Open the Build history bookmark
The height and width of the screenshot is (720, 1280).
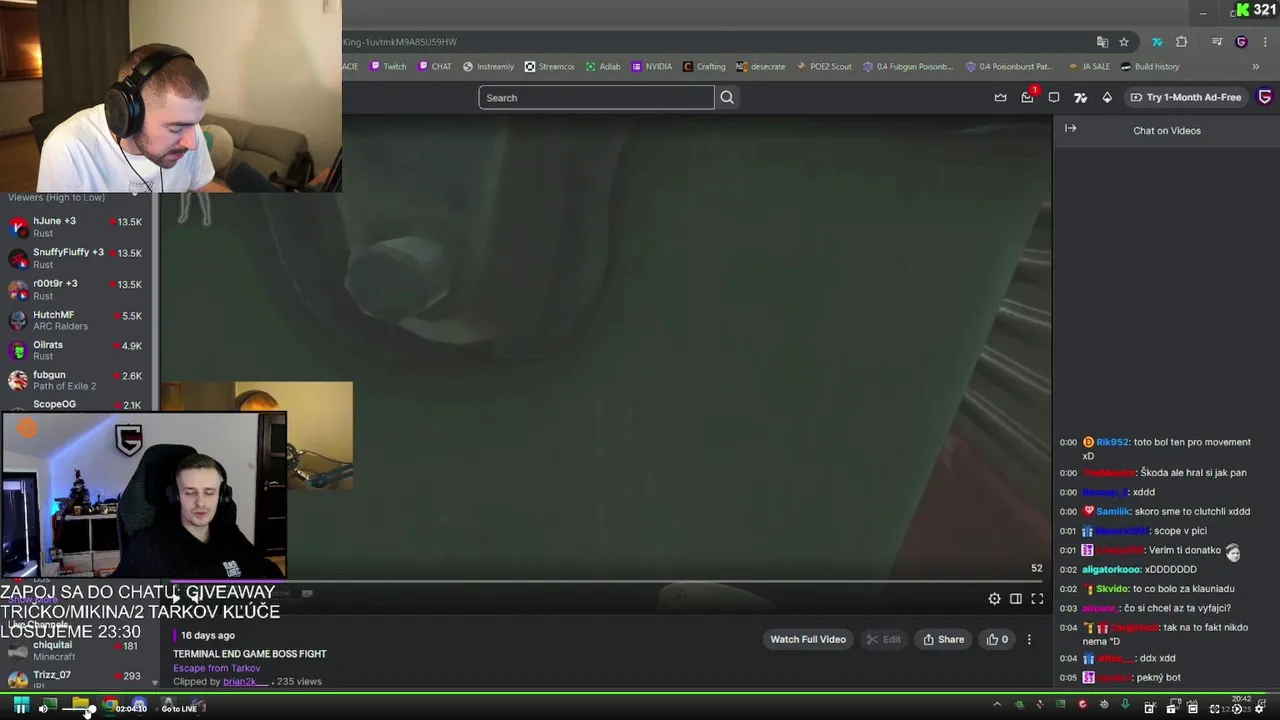tap(1150, 67)
